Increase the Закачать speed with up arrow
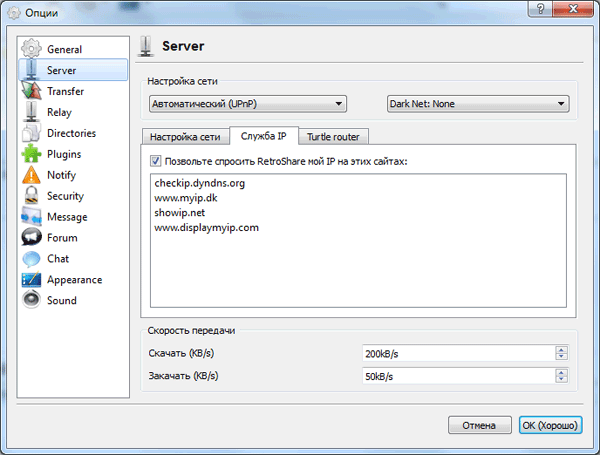Screen dimensions: 600x455 (x=561, y=373)
